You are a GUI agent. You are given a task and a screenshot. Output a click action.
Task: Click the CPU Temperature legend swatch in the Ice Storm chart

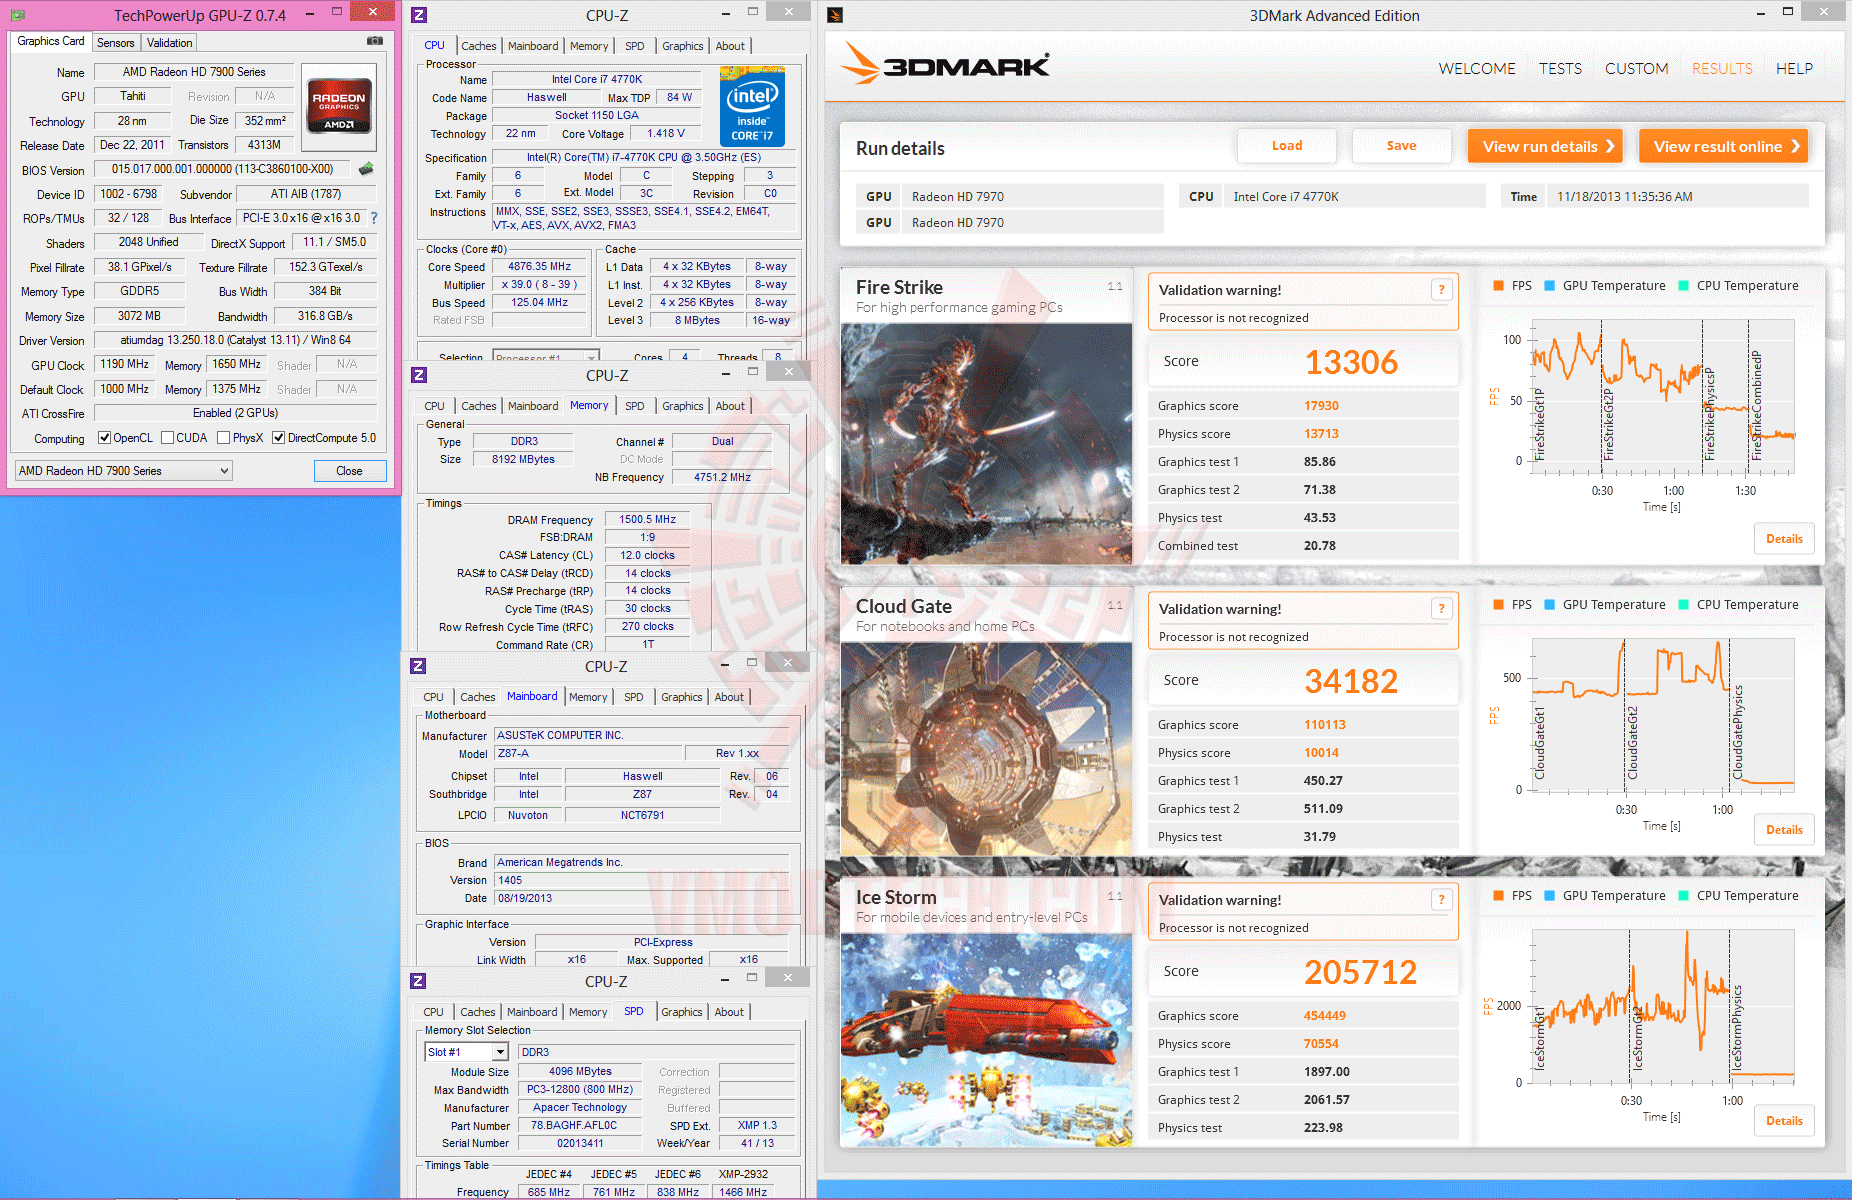point(1683,896)
